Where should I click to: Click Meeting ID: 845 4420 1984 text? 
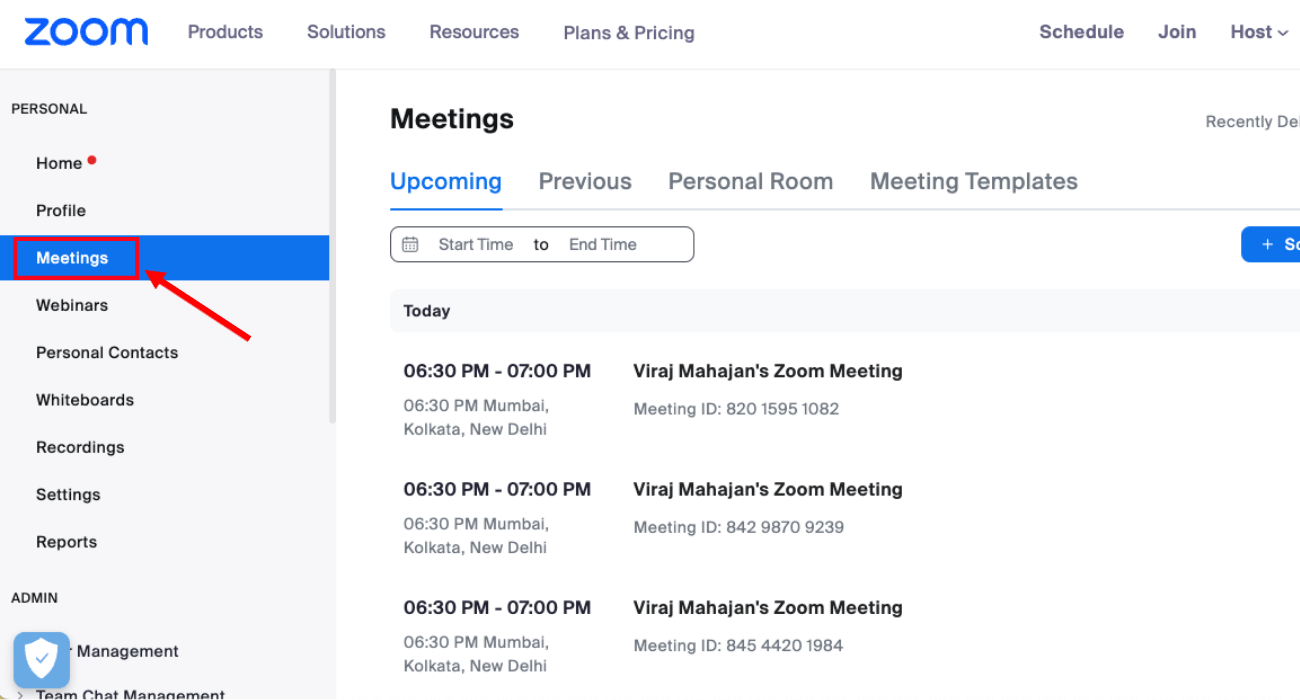[x=738, y=645]
